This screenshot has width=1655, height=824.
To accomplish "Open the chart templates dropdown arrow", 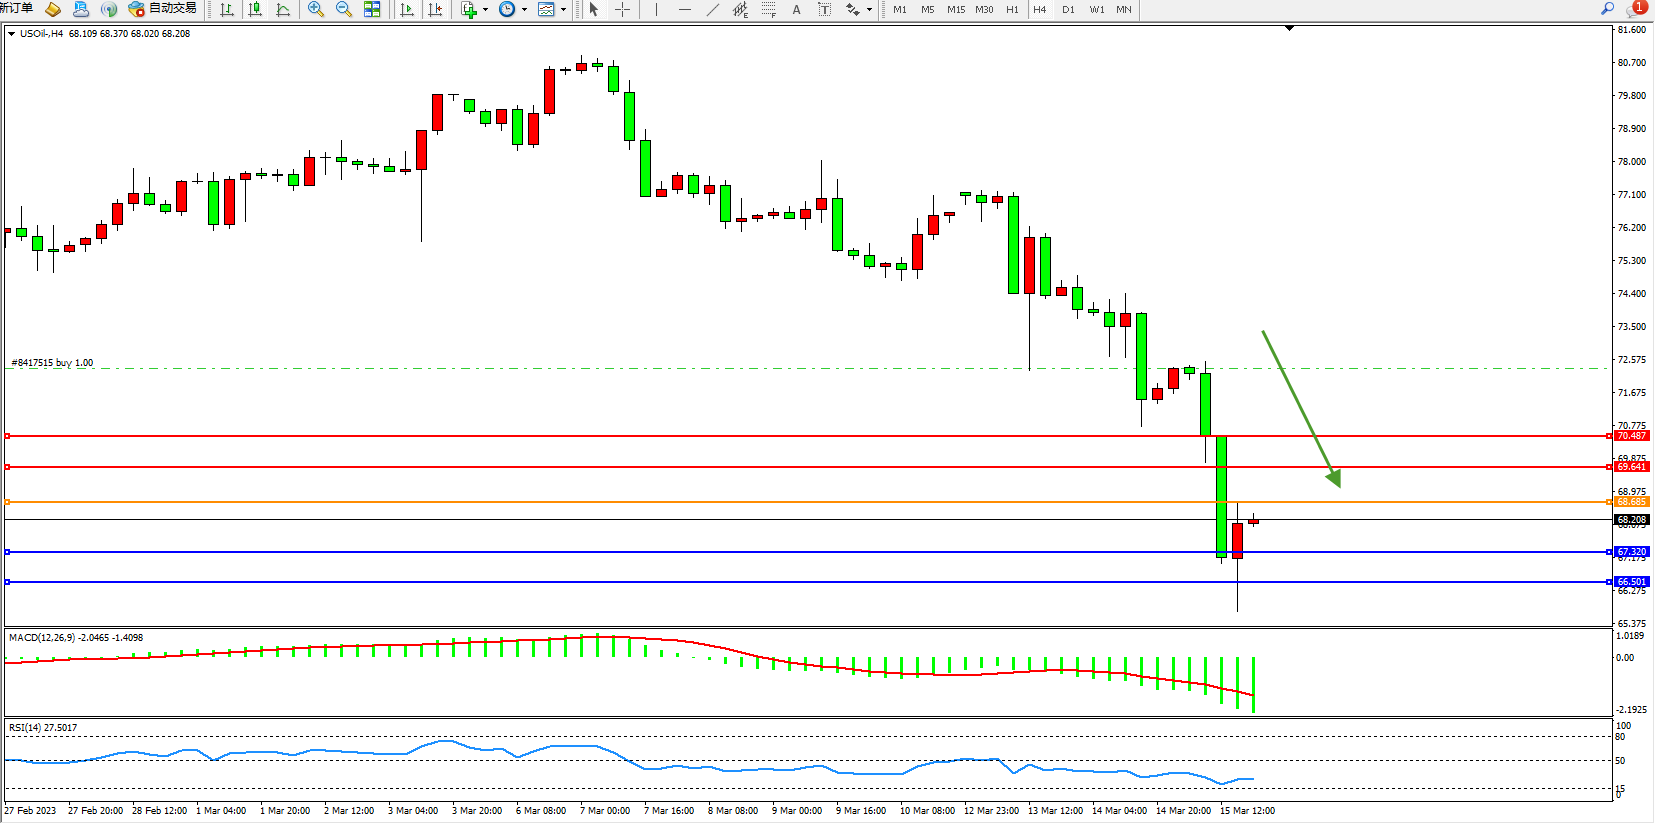I will pos(564,9).
